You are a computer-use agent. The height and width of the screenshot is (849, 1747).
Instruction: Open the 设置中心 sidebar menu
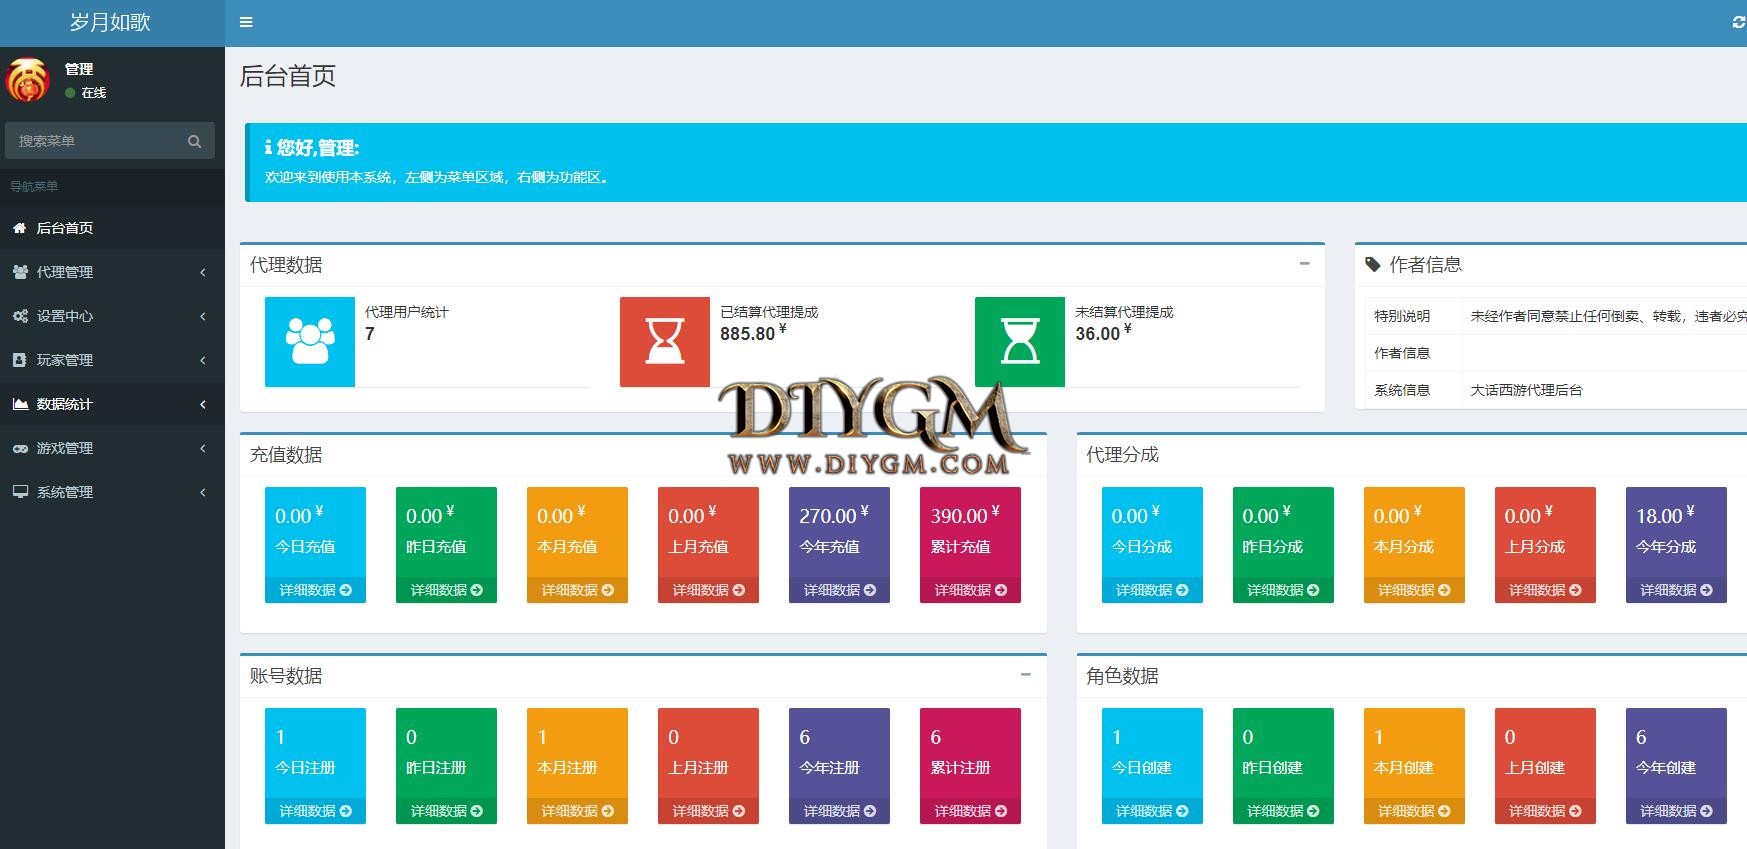(112, 316)
